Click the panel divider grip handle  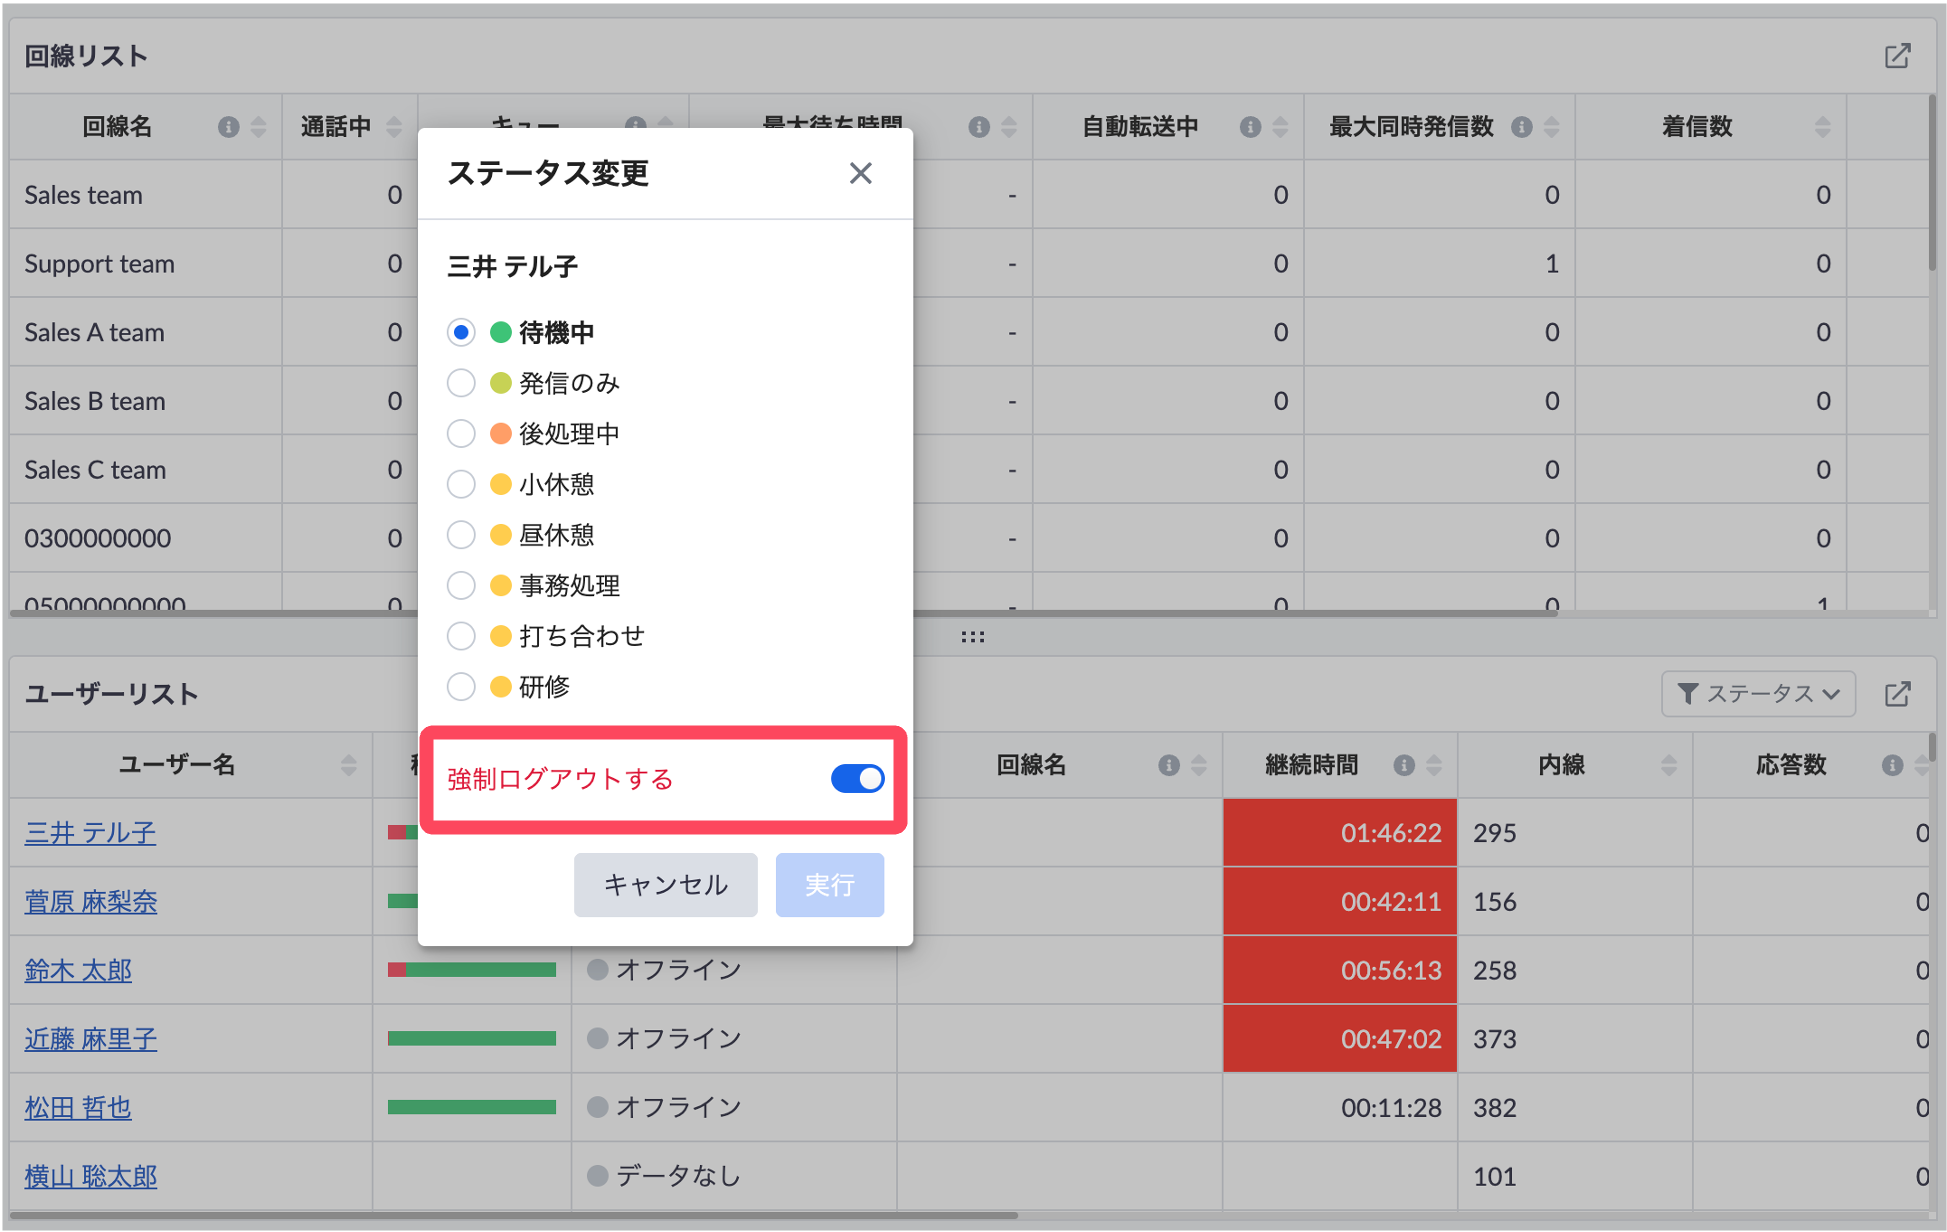coord(973,637)
